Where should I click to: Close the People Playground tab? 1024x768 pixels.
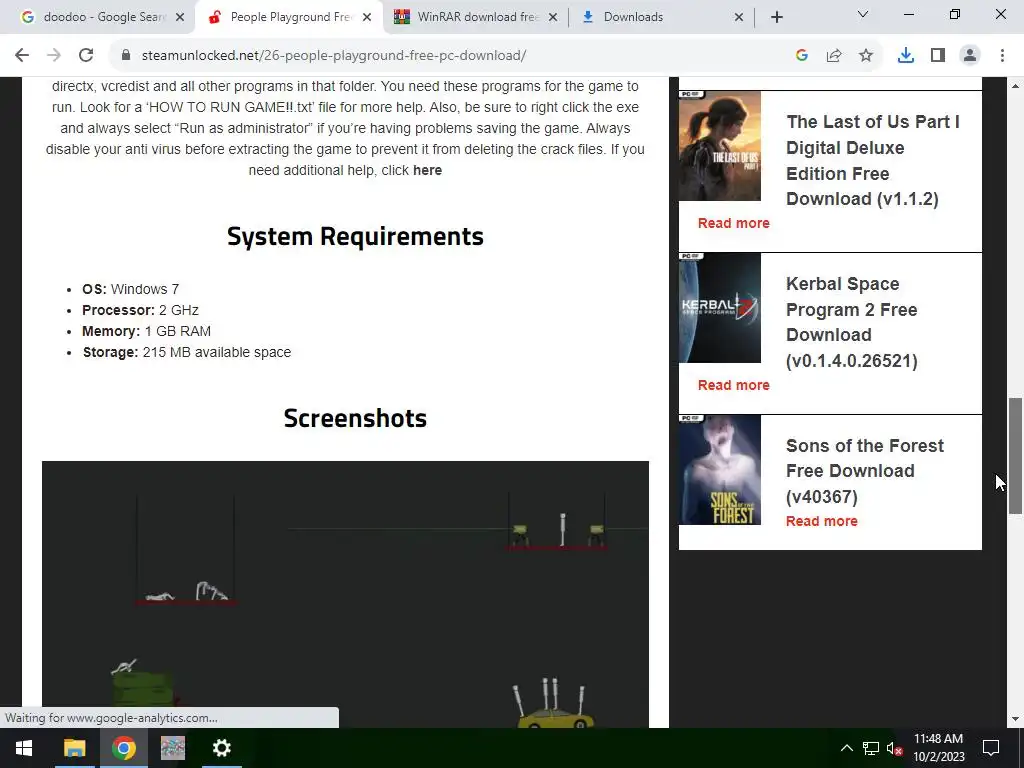[x=367, y=18]
